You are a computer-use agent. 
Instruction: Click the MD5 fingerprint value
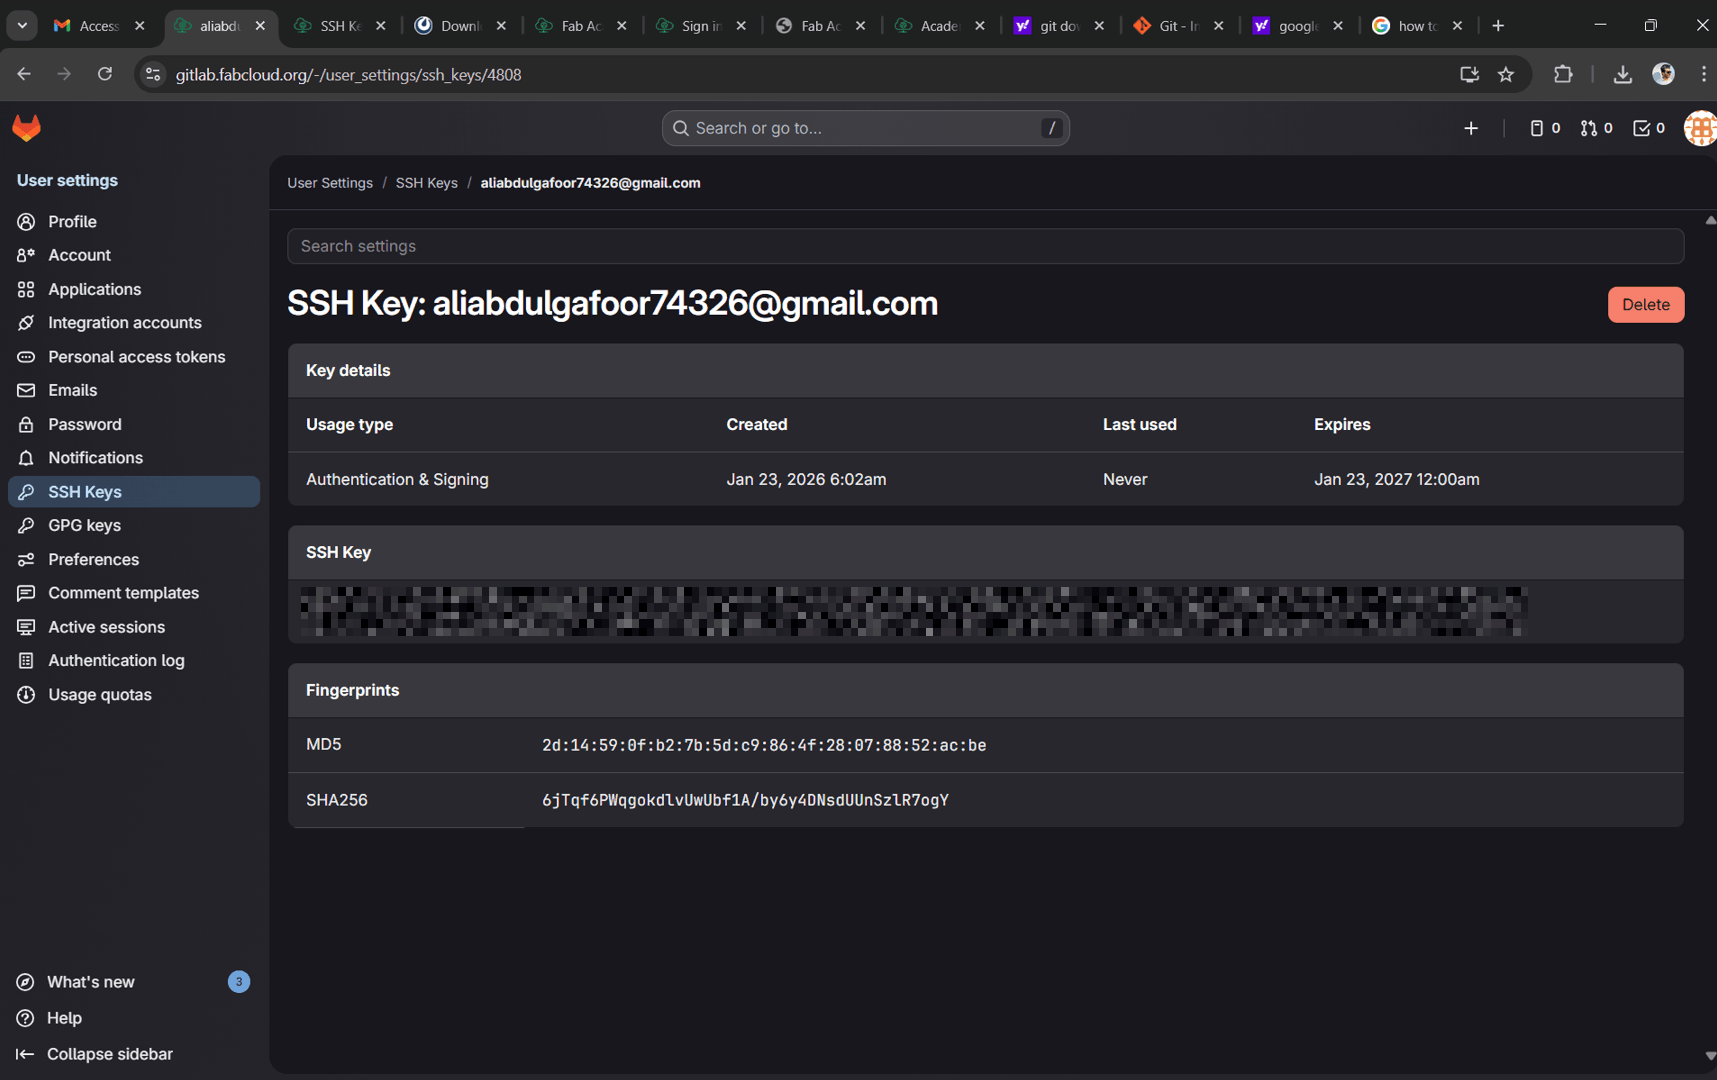[764, 745]
